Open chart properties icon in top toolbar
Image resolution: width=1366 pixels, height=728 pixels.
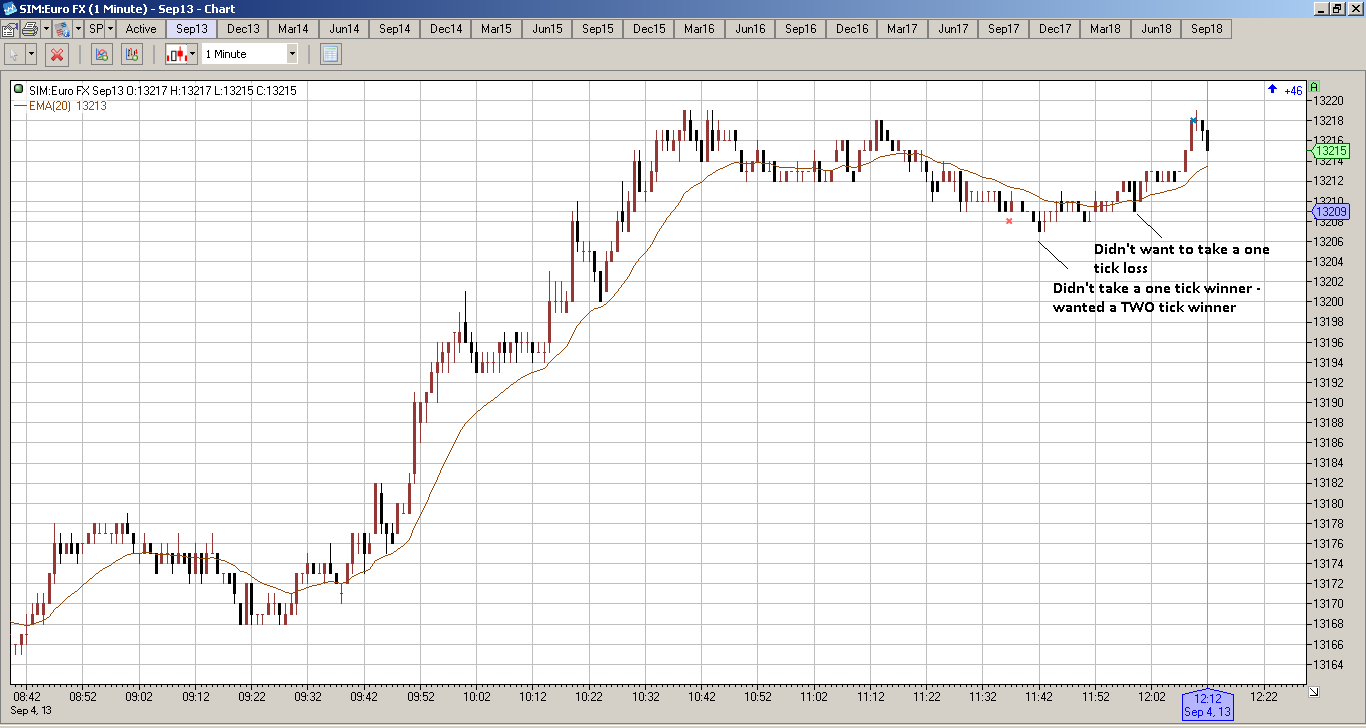coord(9,29)
